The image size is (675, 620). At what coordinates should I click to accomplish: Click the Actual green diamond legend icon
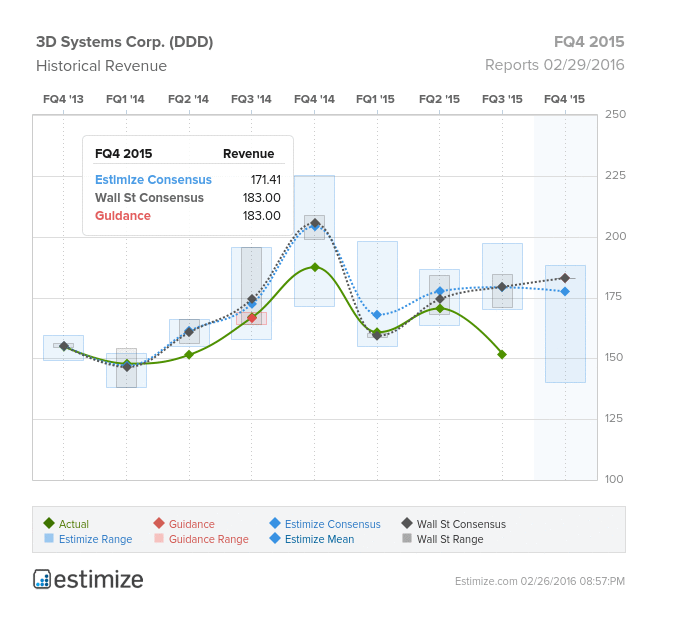(x=49, y=523)
